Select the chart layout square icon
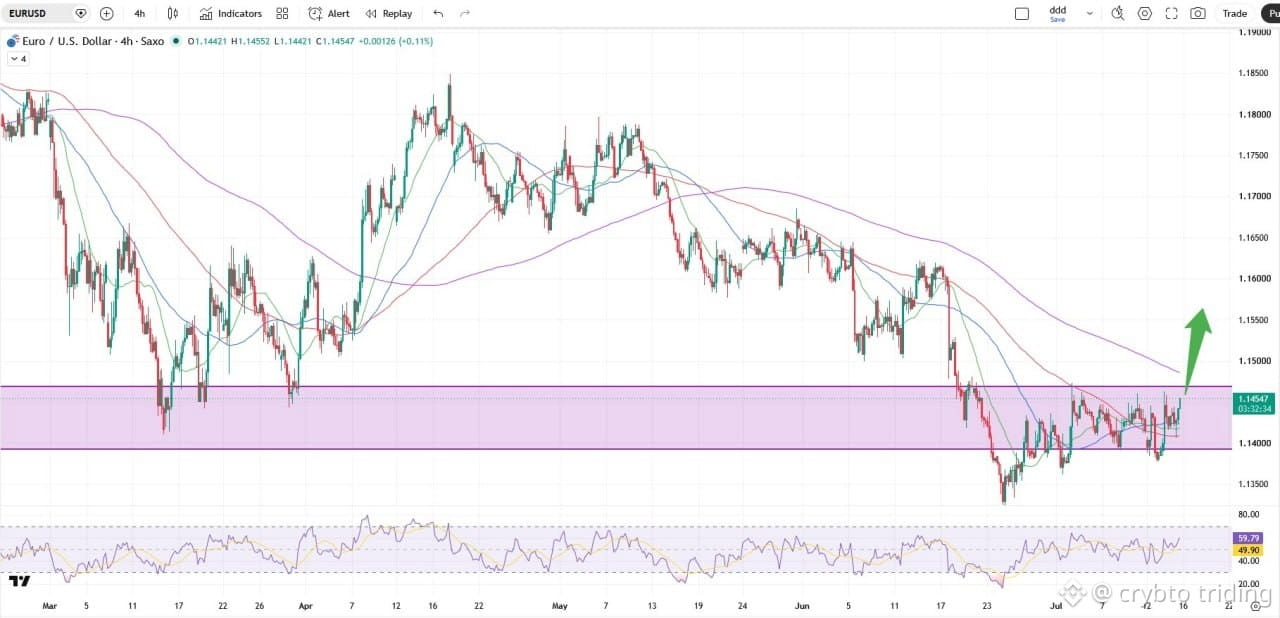 (1021, 13)
